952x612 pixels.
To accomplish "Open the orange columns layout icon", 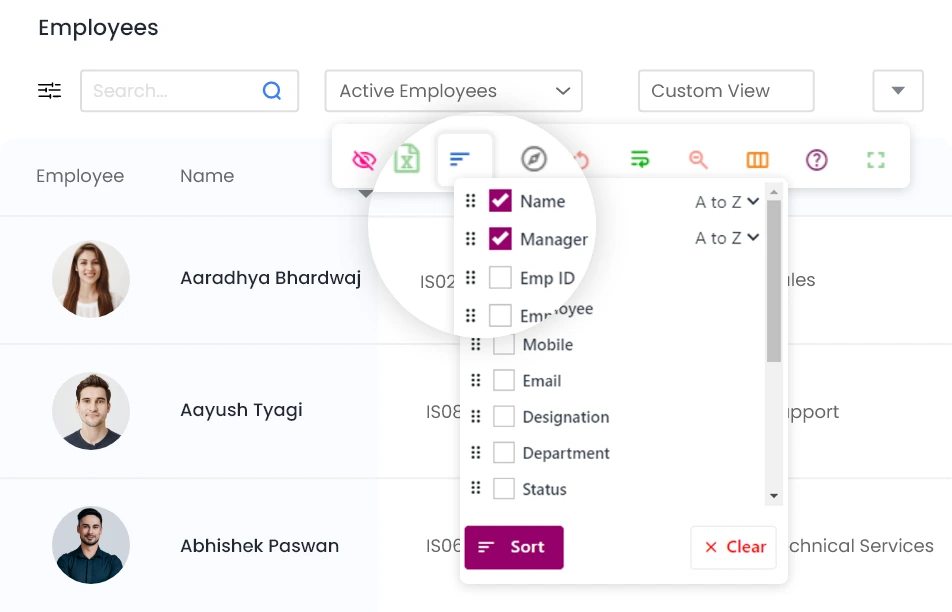I will [x=757, y=160].
